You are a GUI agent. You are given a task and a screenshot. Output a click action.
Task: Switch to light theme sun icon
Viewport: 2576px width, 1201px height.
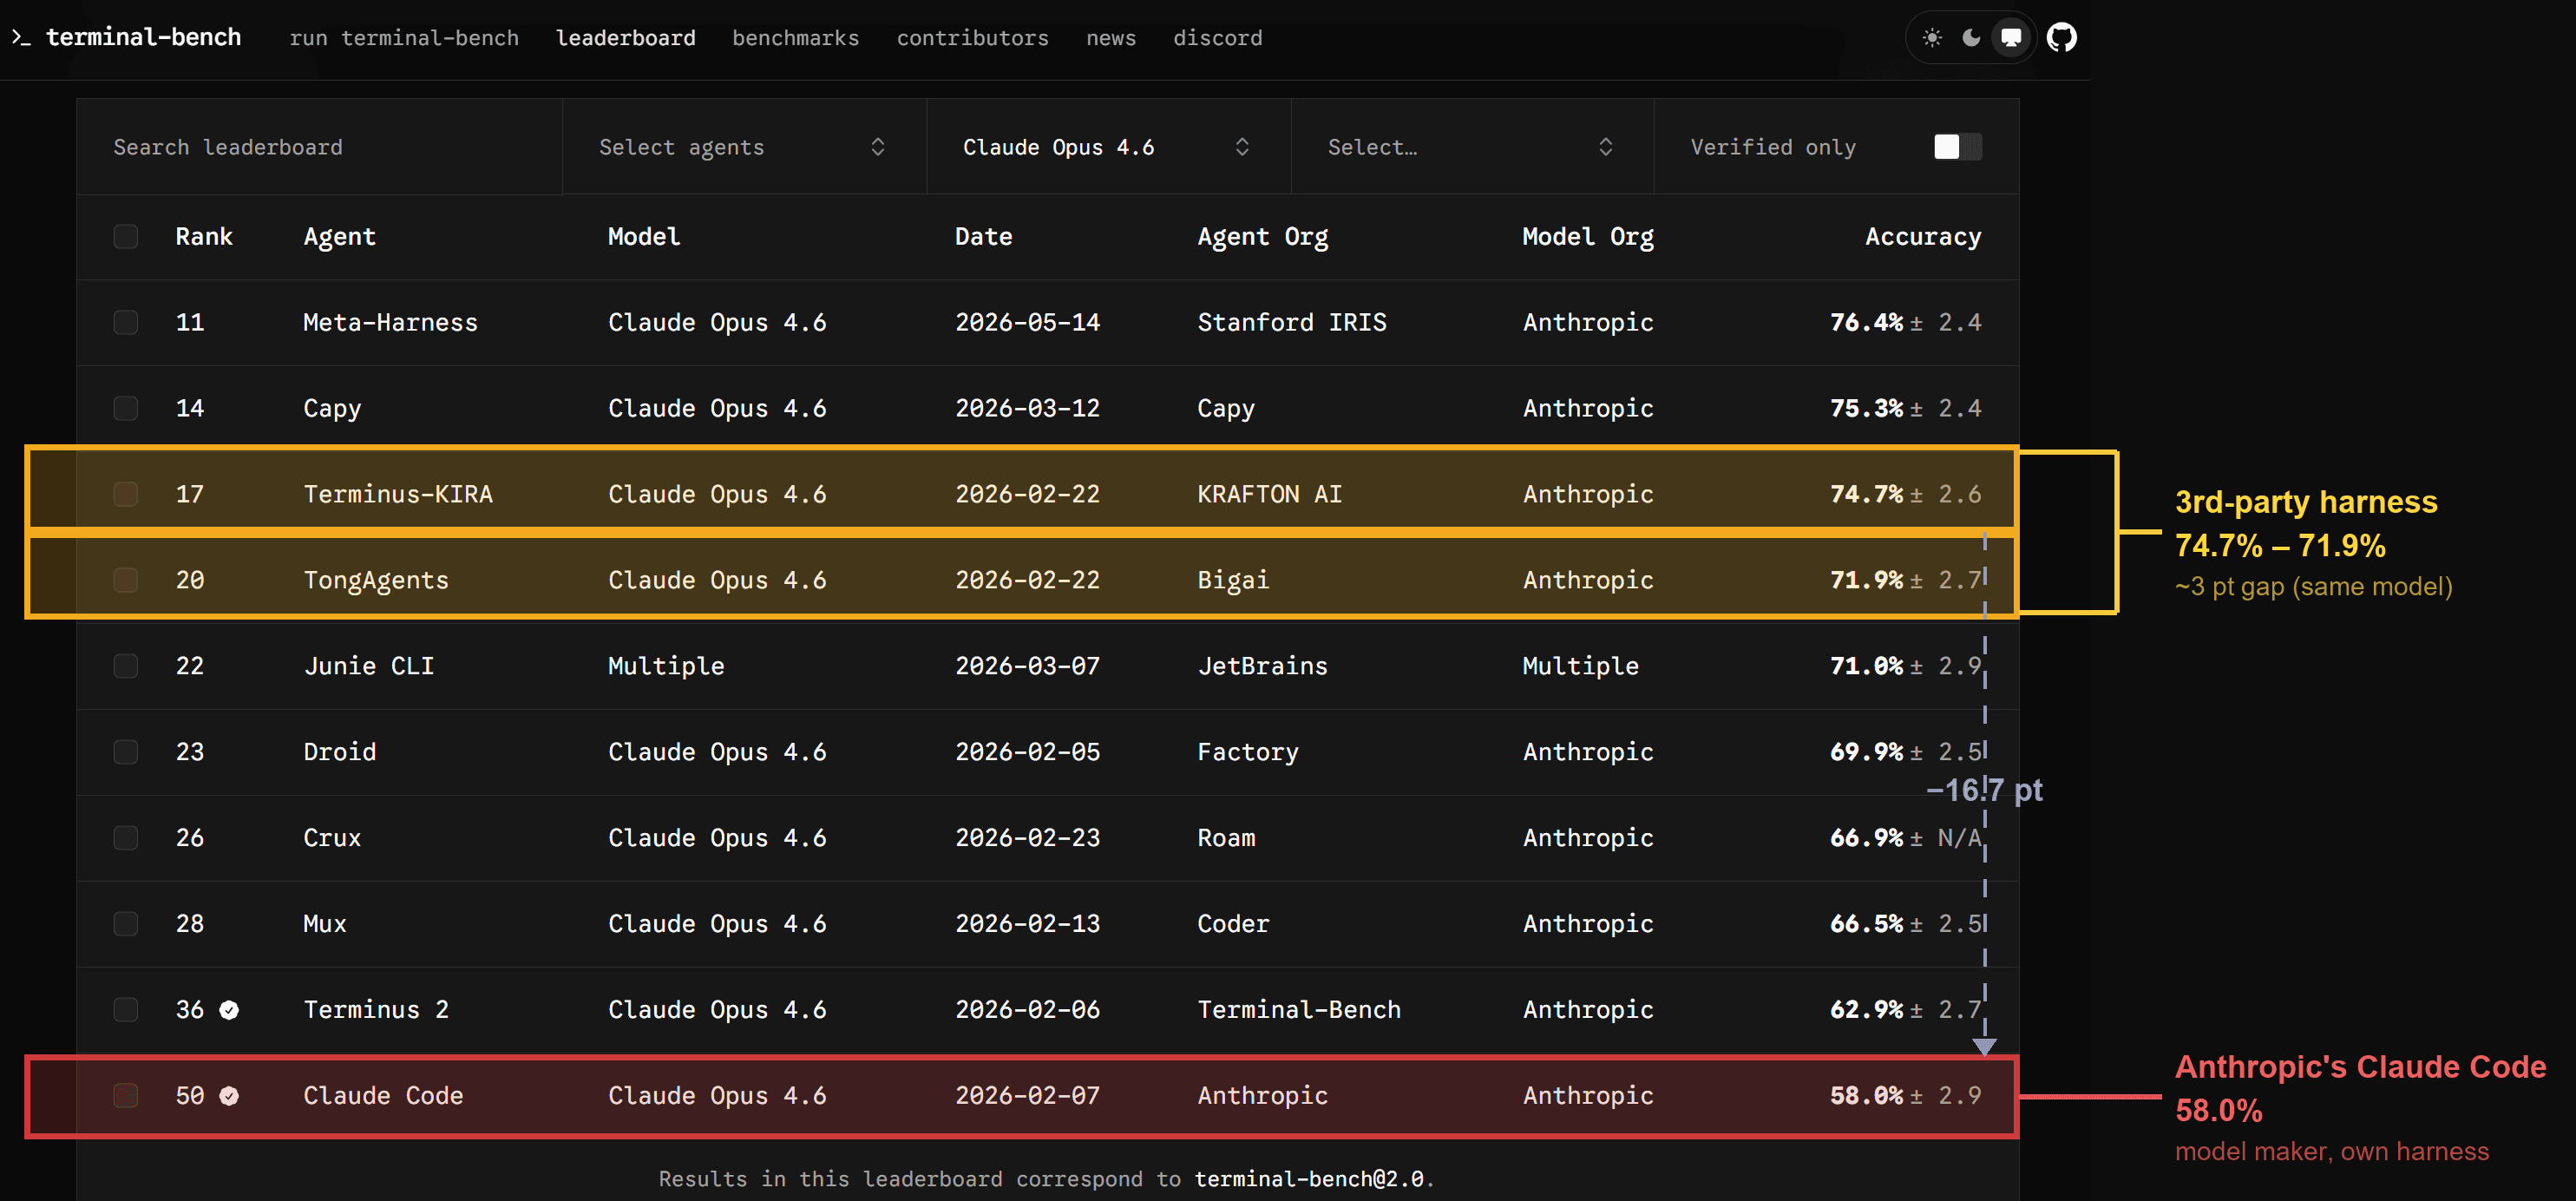tap(1932, 38)
